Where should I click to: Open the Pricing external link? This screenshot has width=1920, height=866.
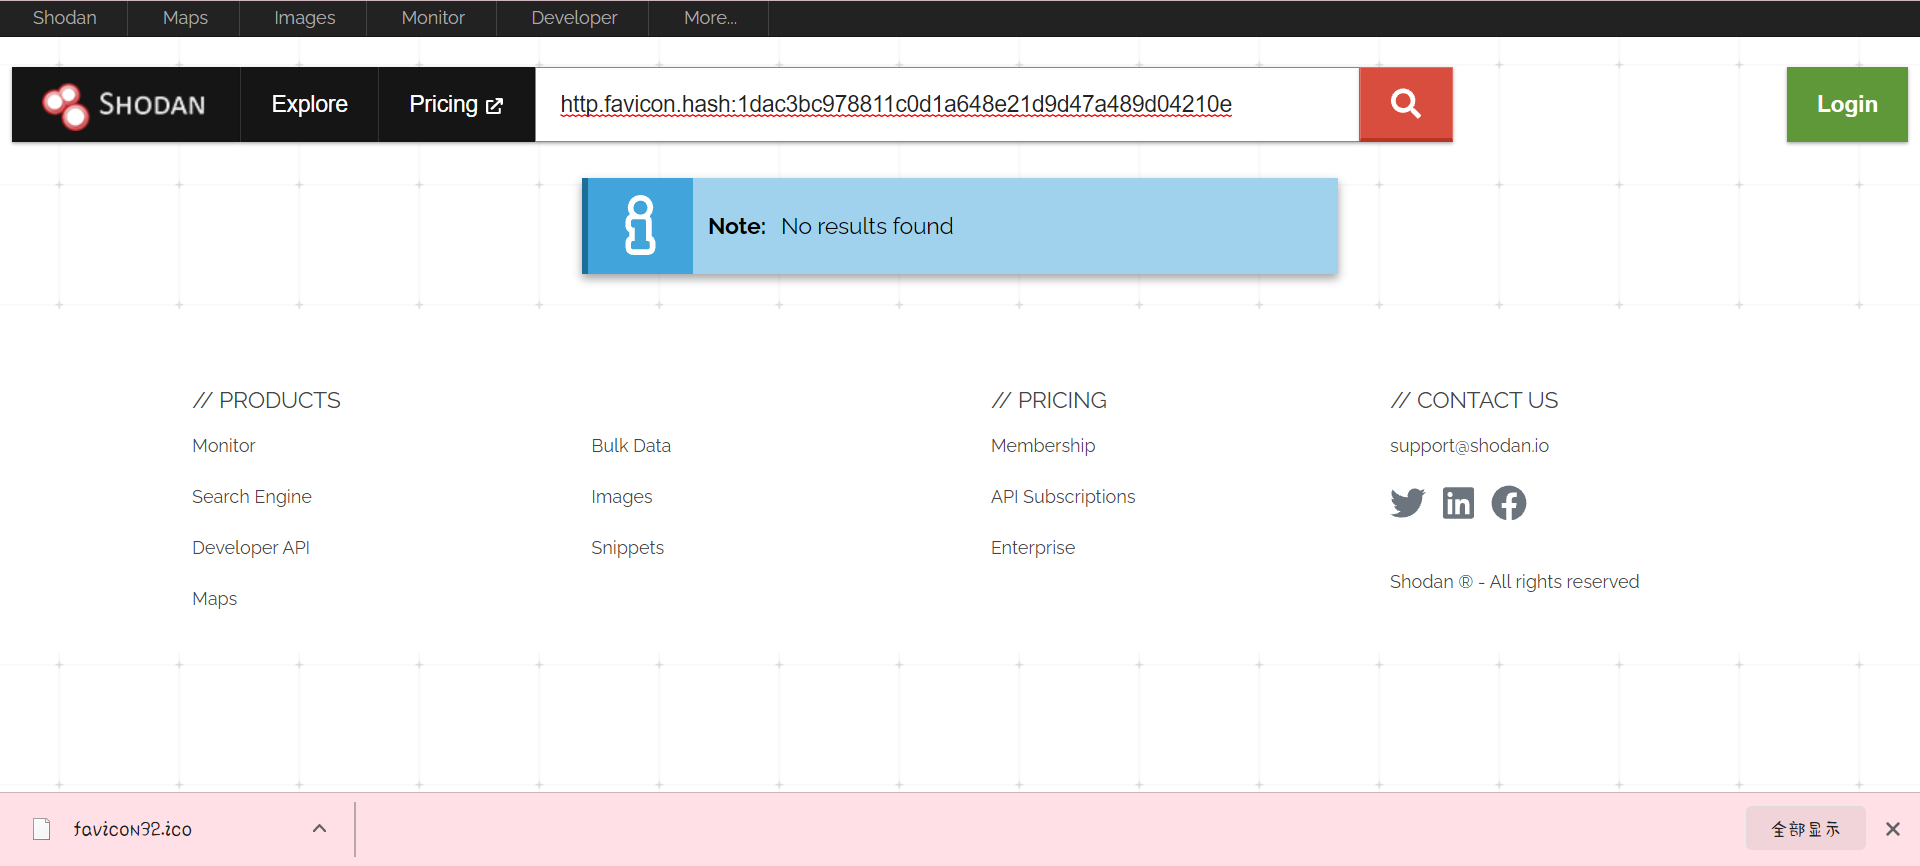(456, 104)
